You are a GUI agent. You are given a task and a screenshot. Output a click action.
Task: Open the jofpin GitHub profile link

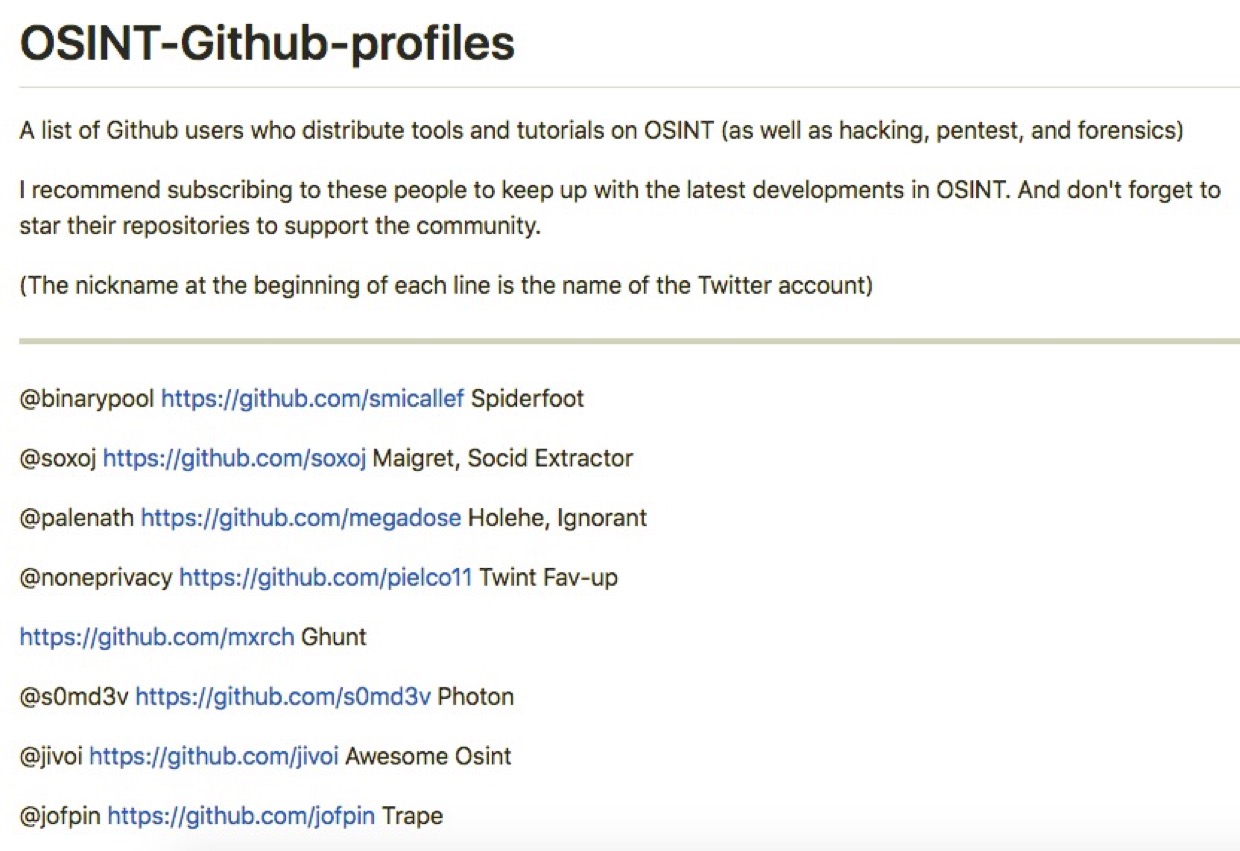[241, 816]
